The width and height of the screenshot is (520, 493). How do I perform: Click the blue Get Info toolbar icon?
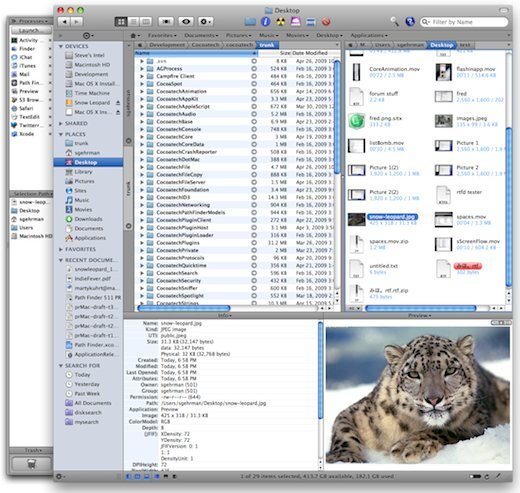[265, 22]
